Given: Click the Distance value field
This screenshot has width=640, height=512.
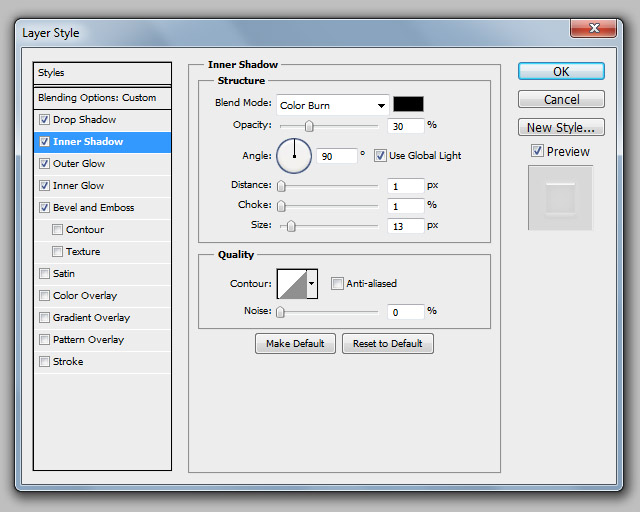Looking at the screenshot, I should [406, 186].
